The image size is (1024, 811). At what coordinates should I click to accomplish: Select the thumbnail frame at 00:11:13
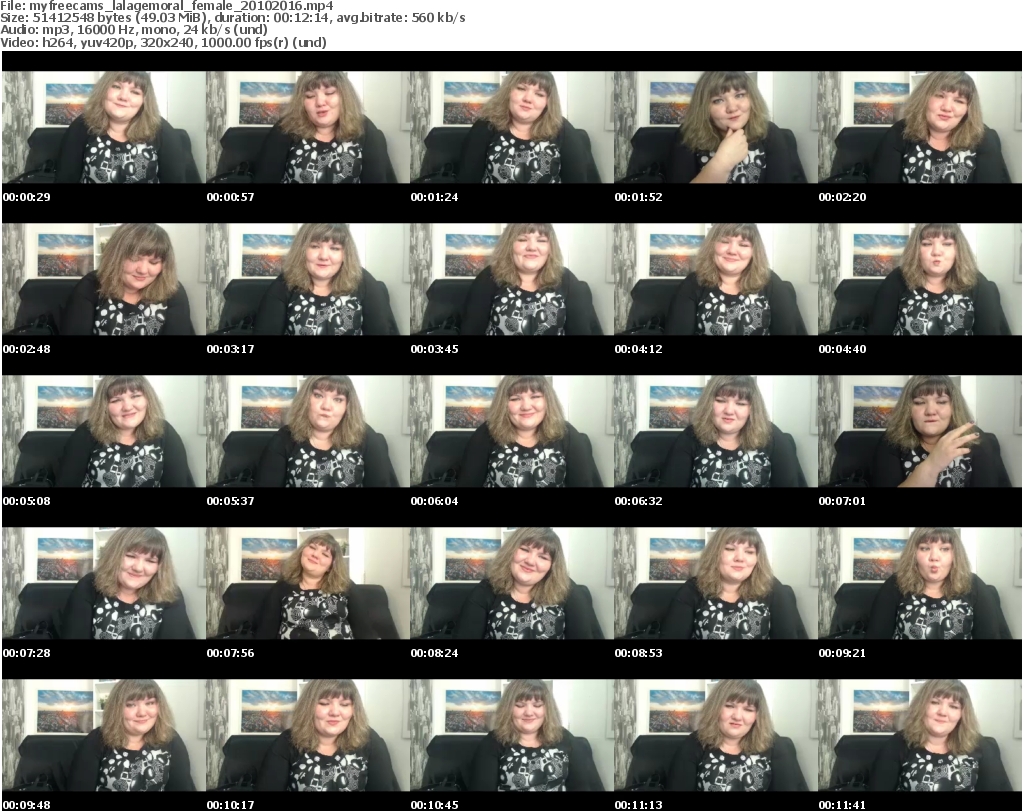715,736
